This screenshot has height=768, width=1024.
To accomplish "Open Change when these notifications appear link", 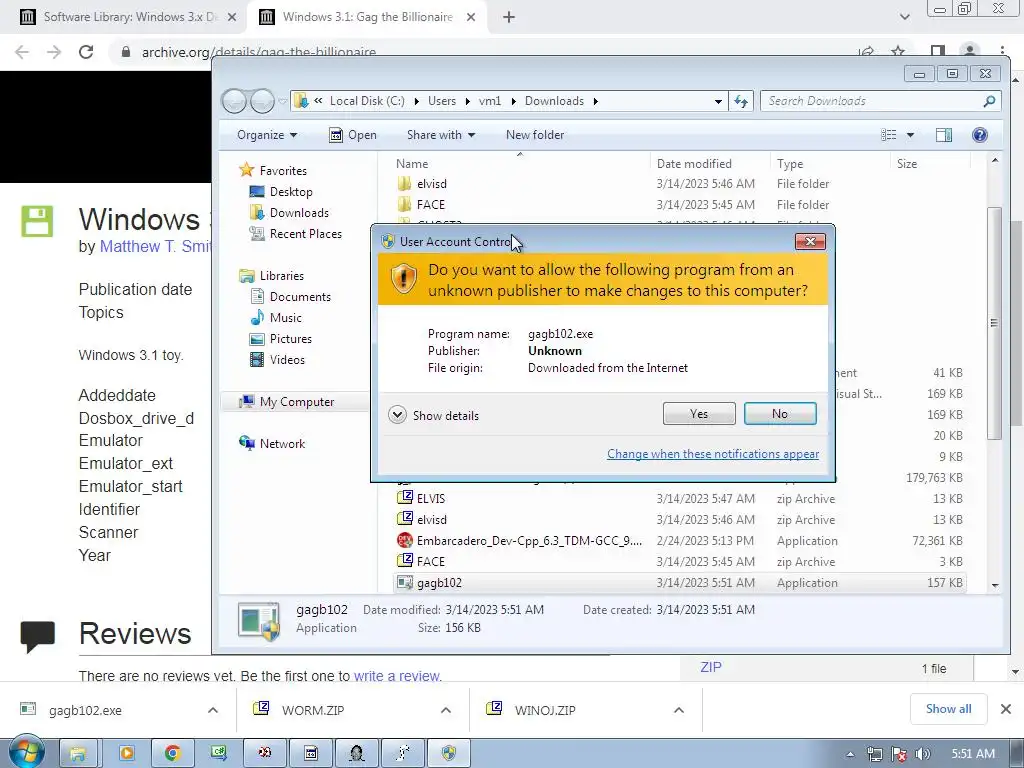I will click(712, 454).
